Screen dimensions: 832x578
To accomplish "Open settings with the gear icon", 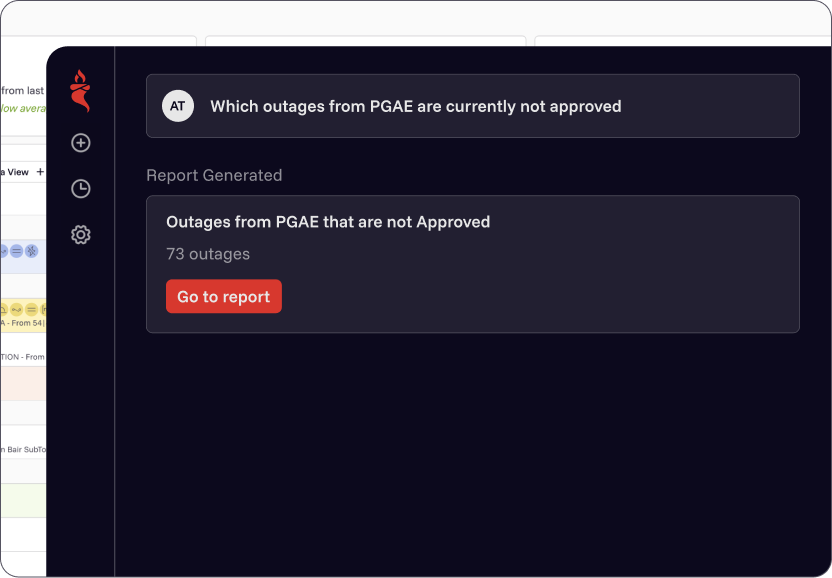I will 81,235.
